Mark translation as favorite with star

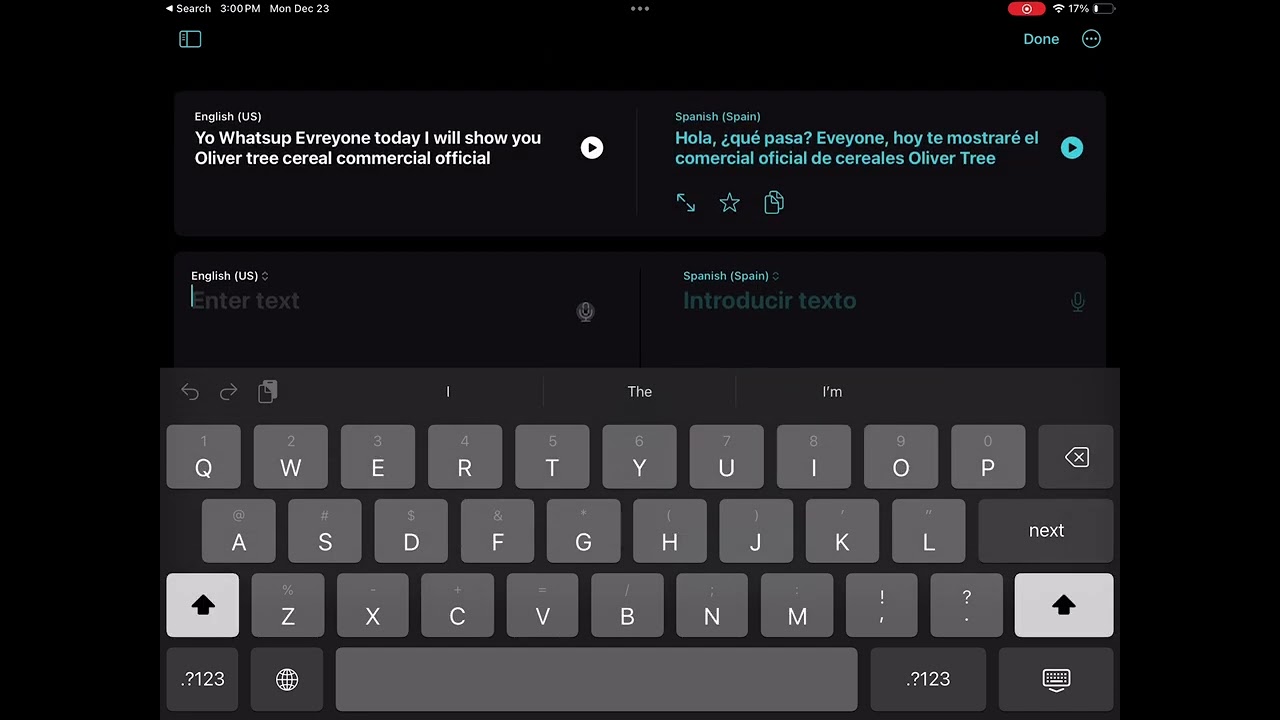730,203
